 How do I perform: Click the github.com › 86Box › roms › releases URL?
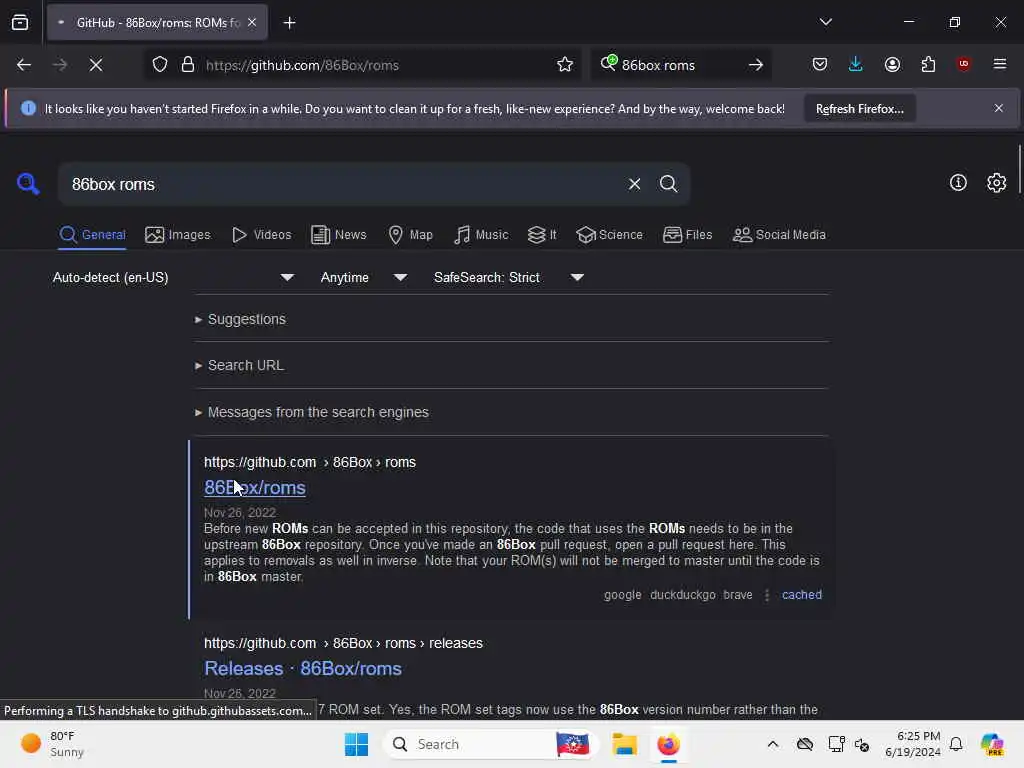[x=343, y=643]
